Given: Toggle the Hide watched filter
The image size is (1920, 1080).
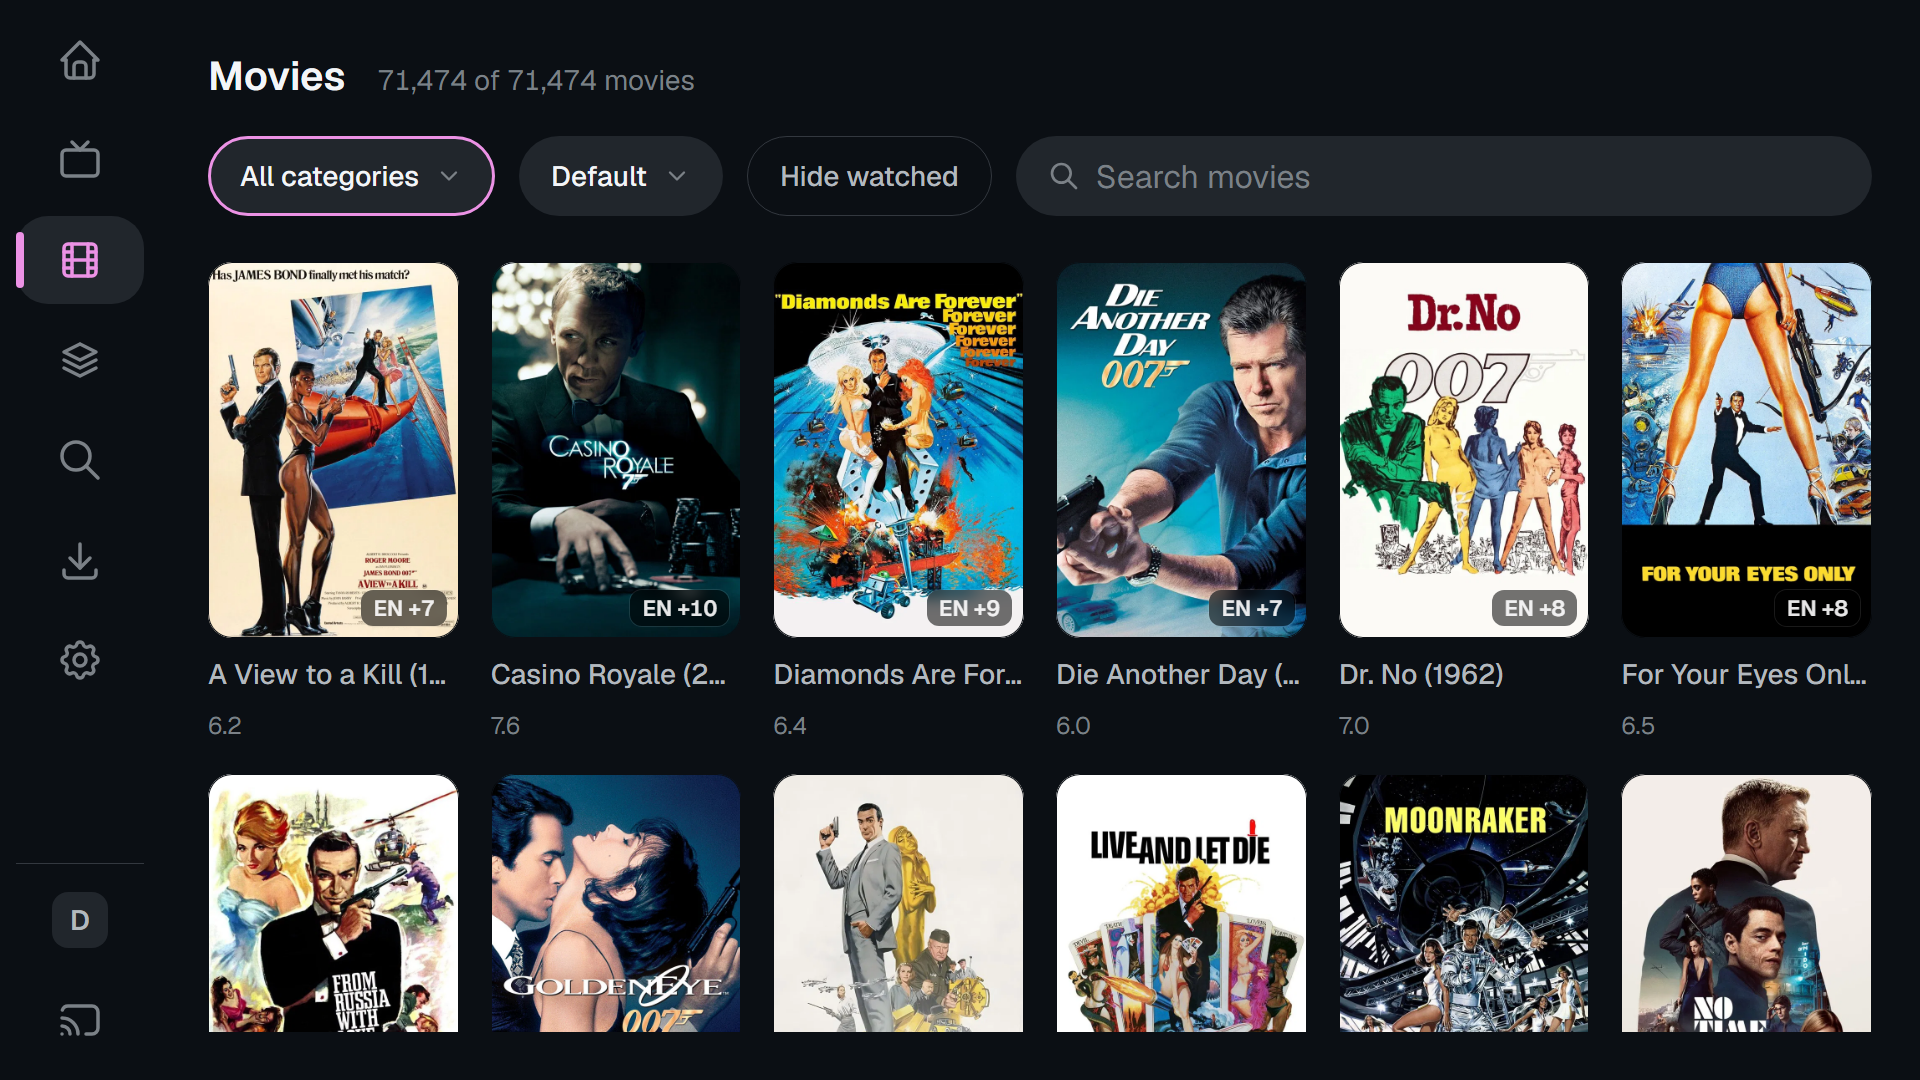Looking at the screenshot, I should (x=869, y=176).
